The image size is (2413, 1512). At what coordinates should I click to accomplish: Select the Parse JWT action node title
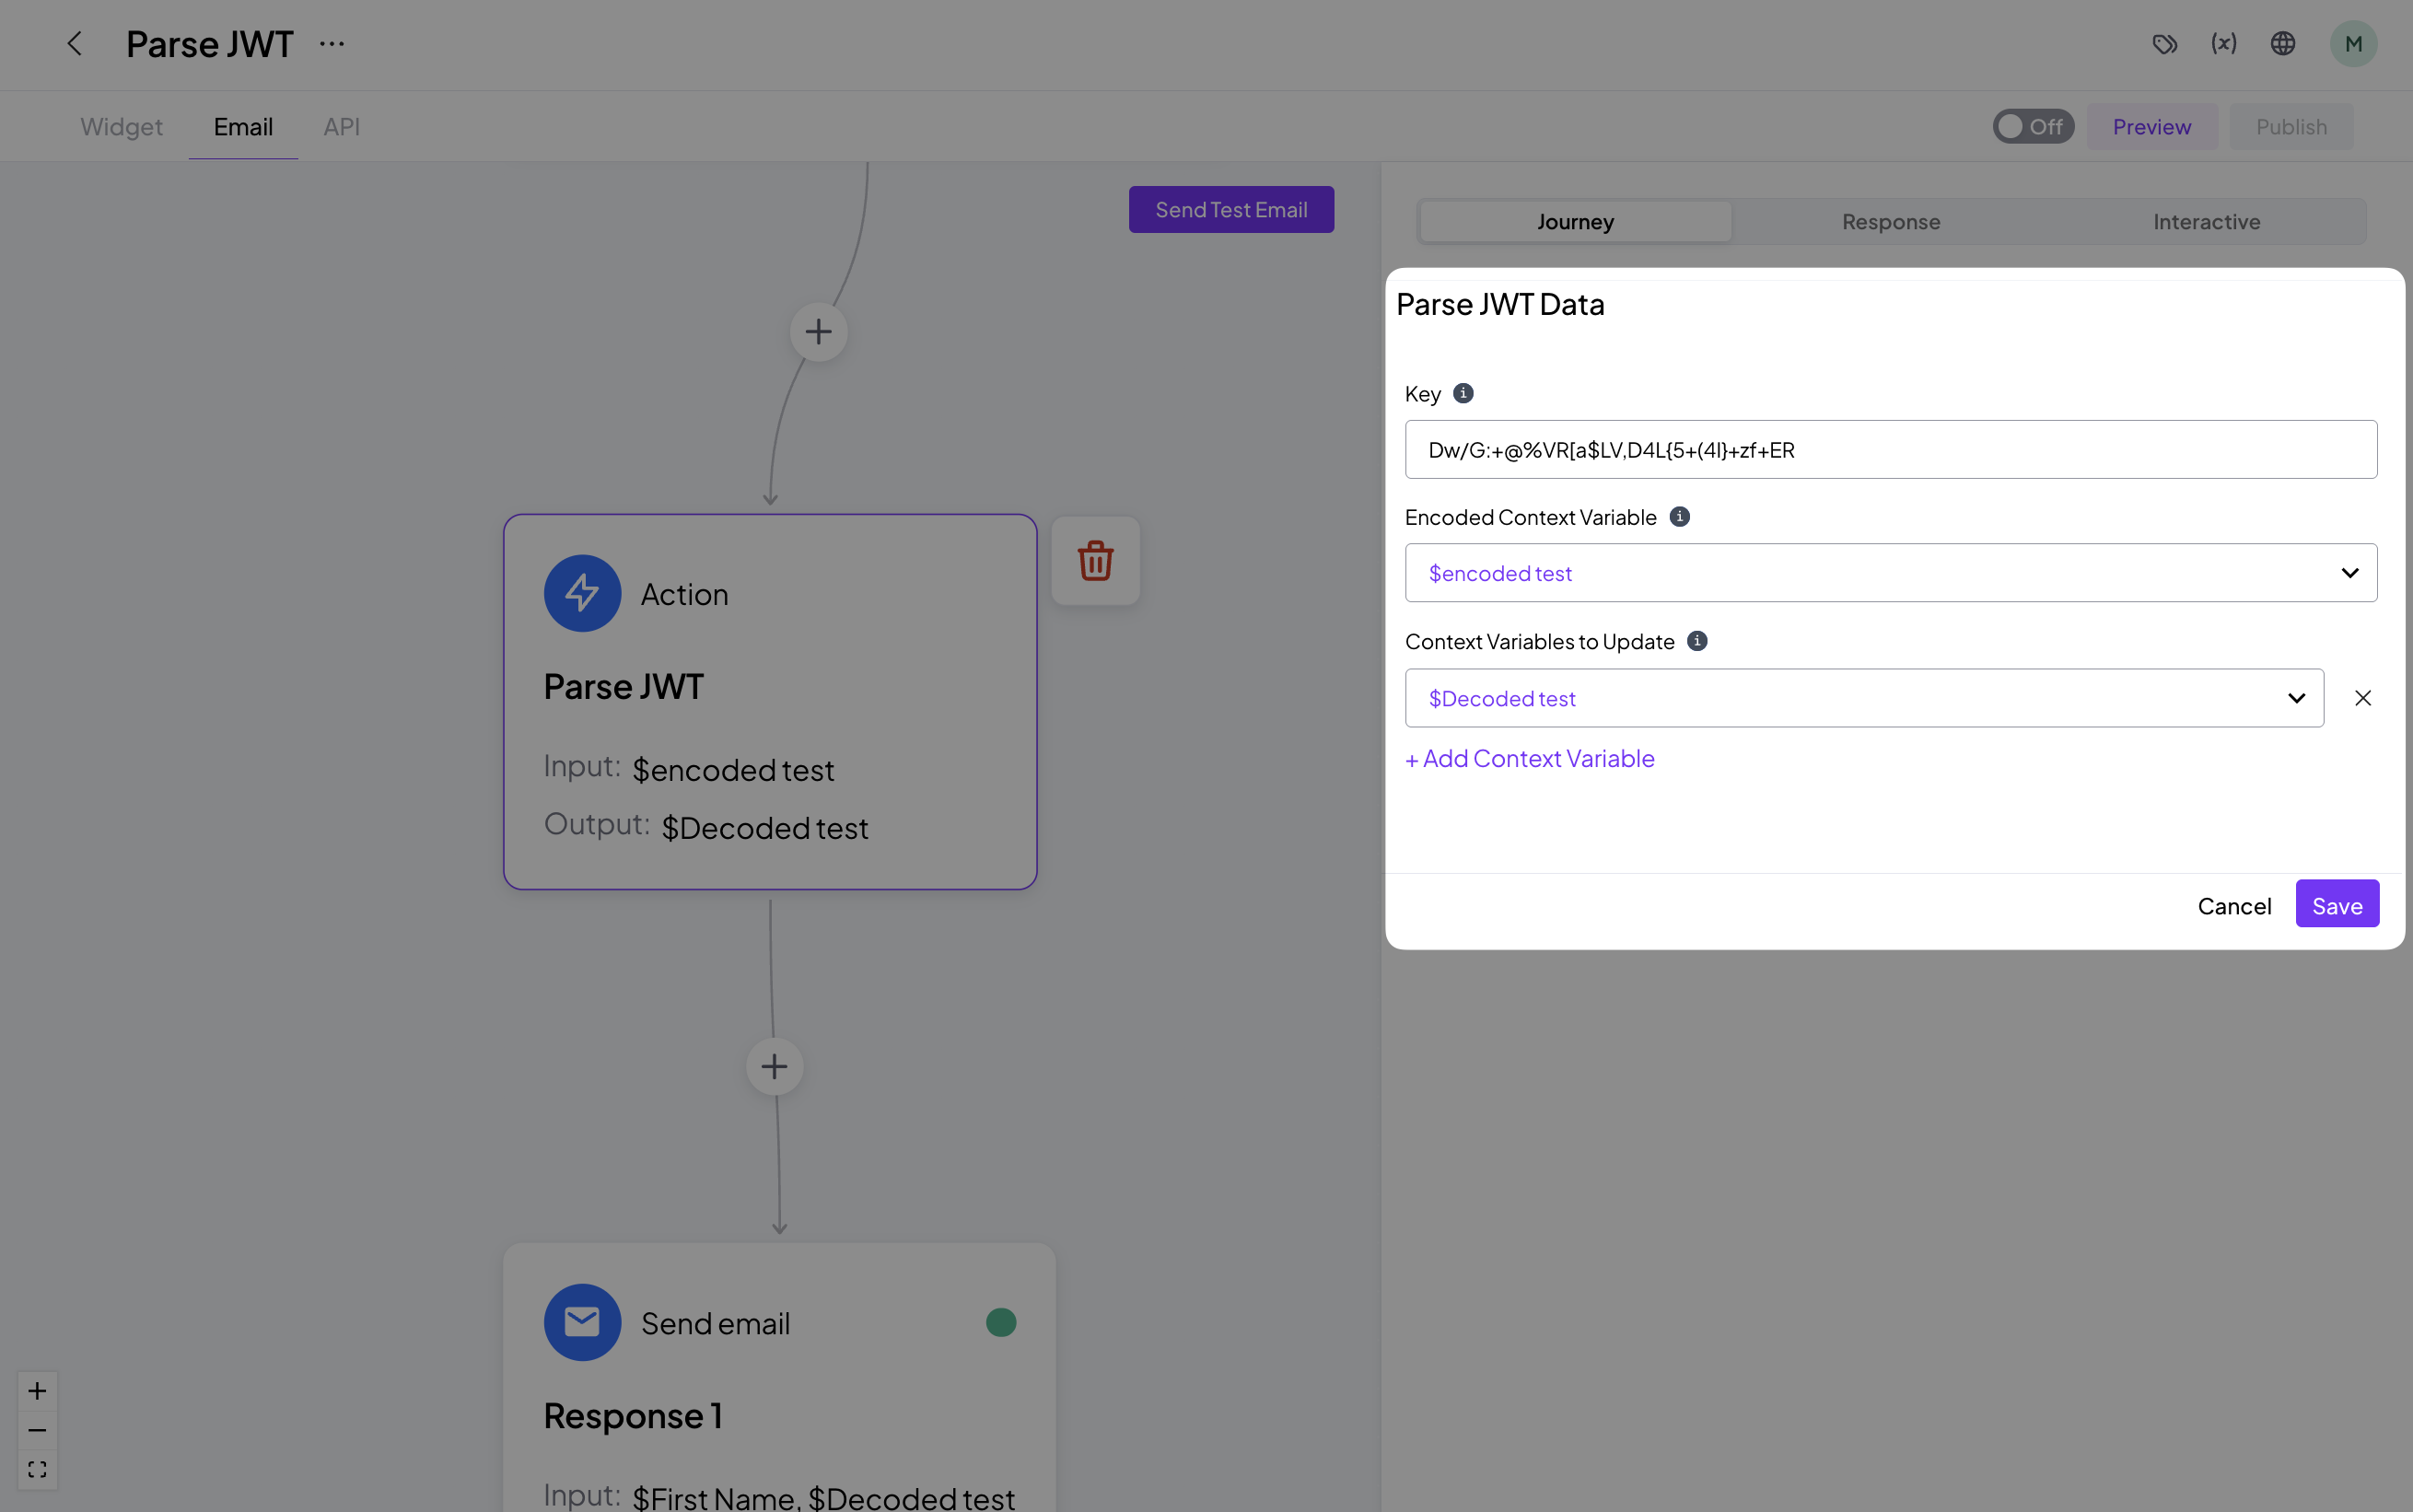(624, 687)
